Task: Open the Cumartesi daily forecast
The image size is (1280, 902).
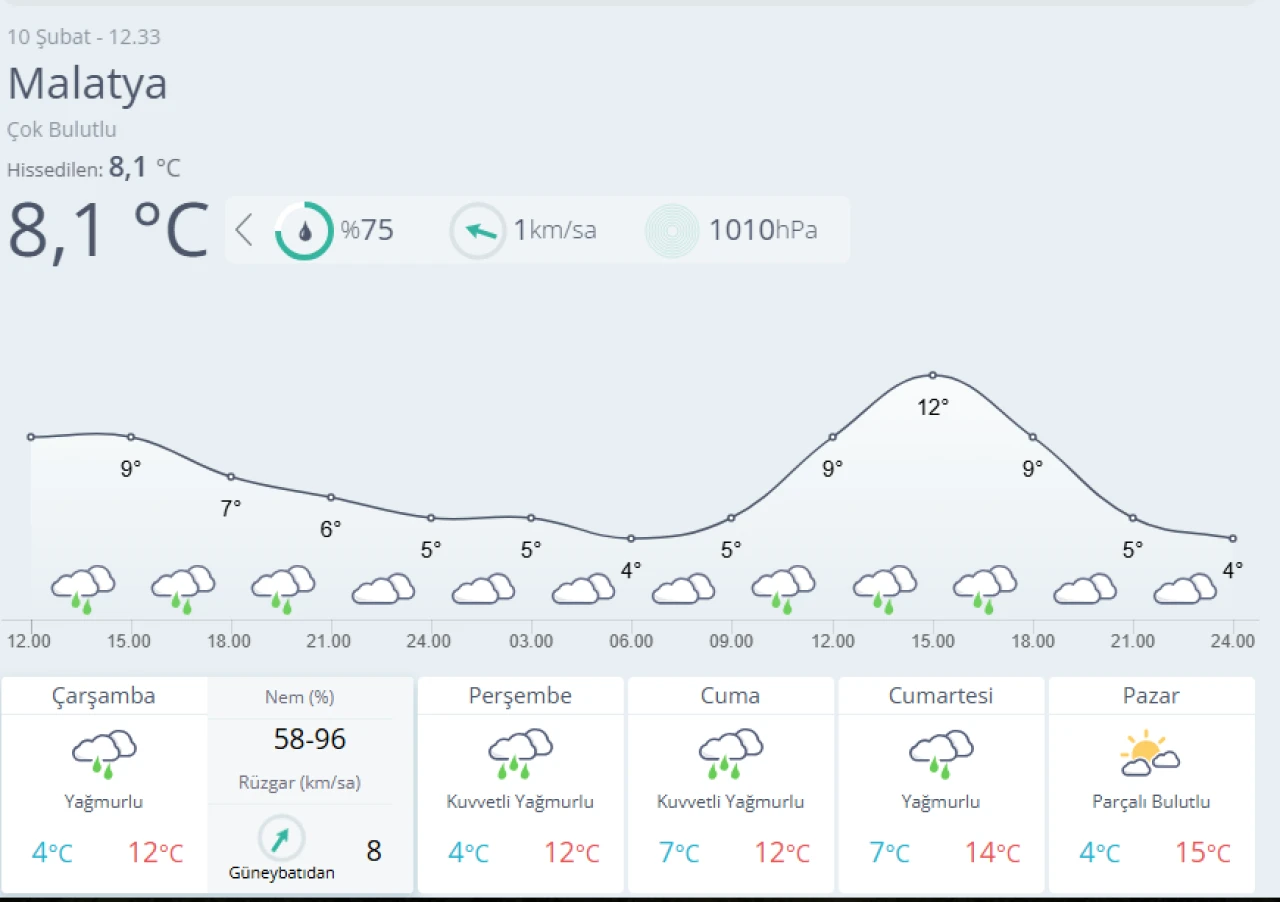Action: coord(941,785)
